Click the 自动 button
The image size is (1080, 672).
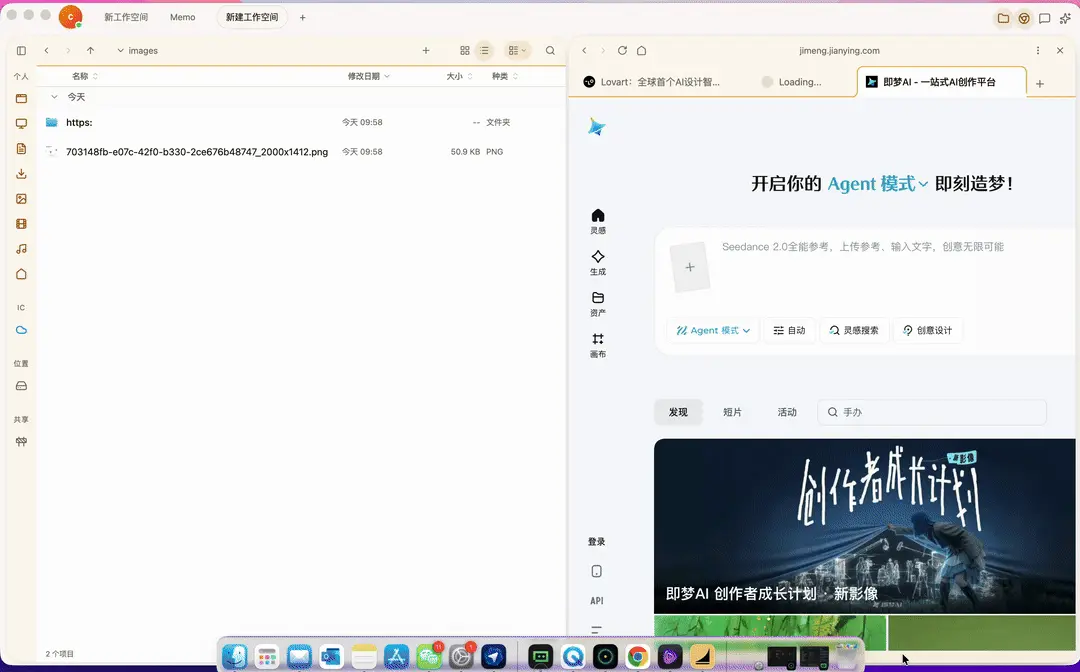tap(789, 330)
